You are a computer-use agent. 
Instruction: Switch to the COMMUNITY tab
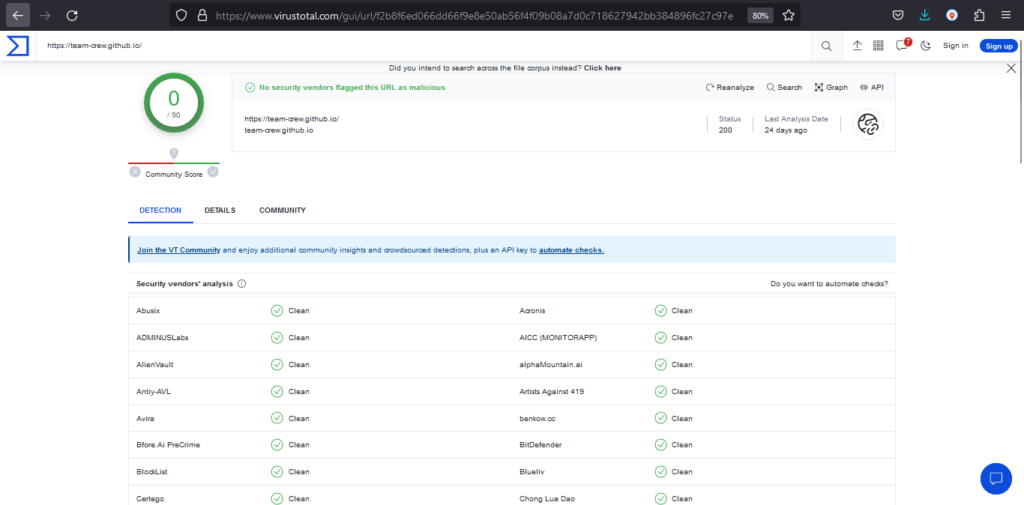coord(282,210)
